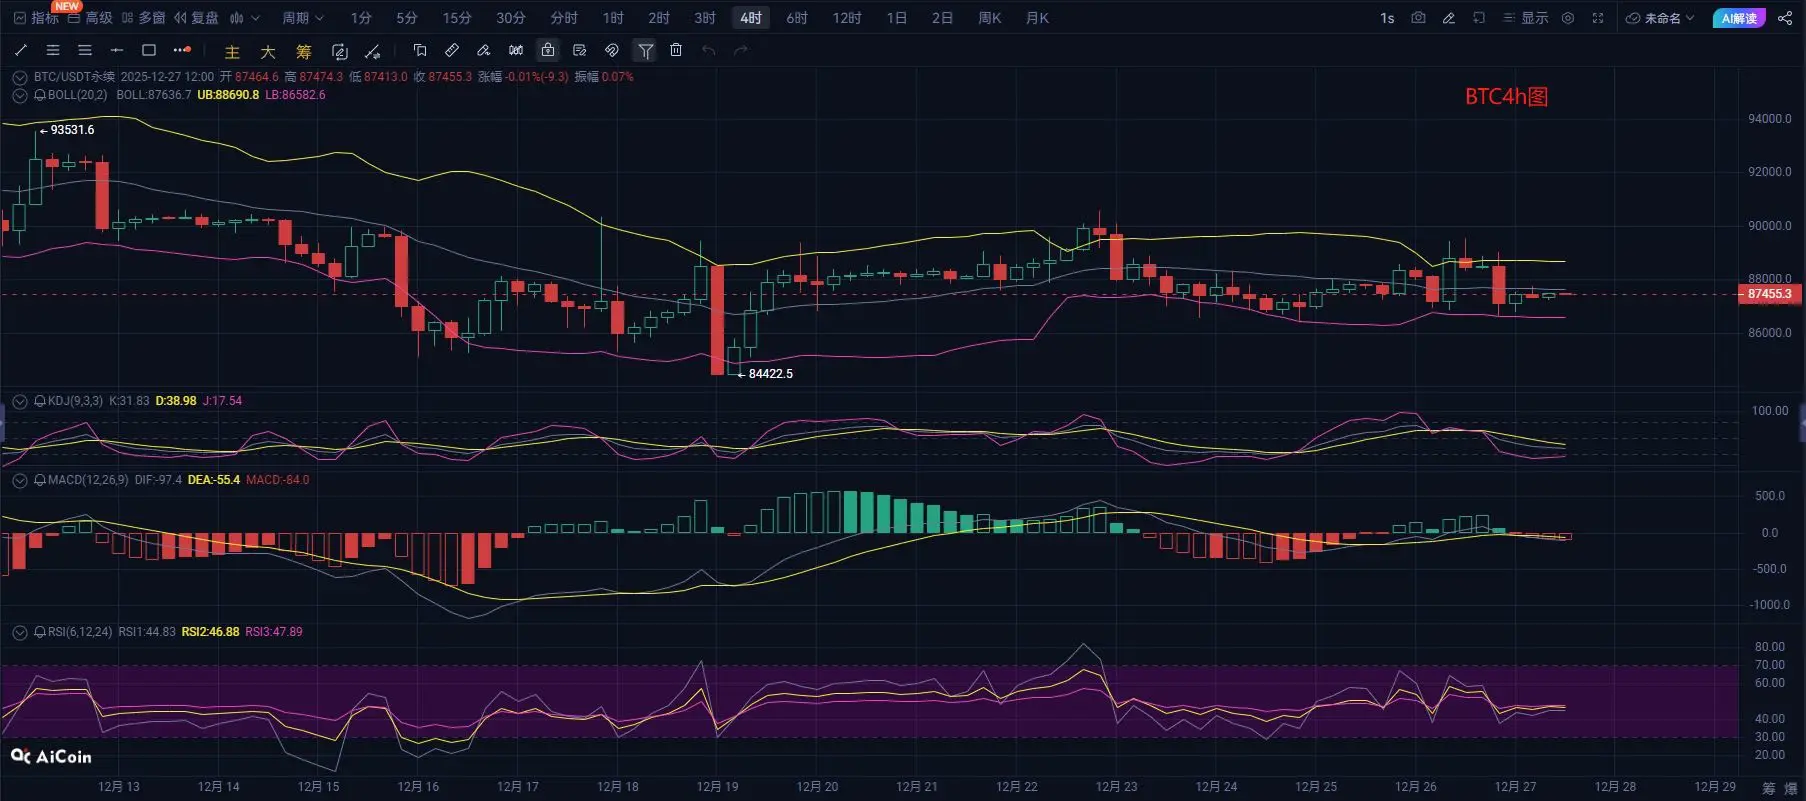Collapse the KDJ(9,3,3) indicator panel
The image size is (1806, 801).
tap(19, 401)
